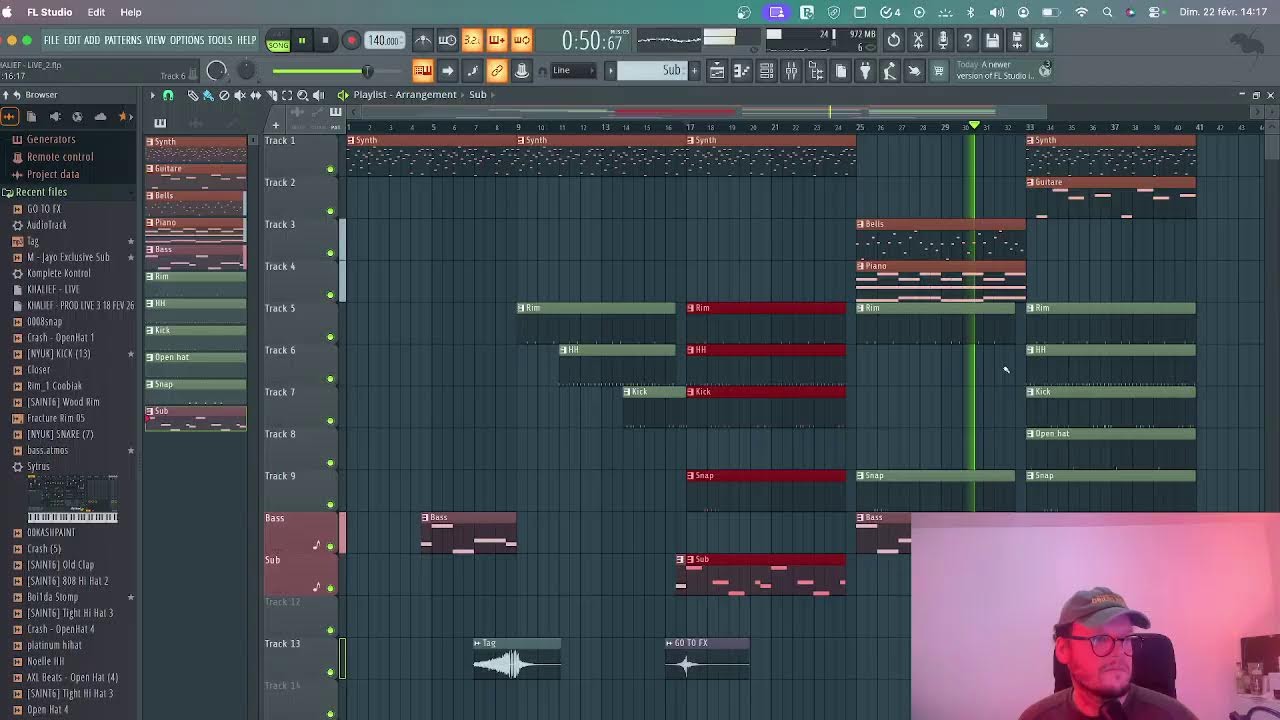1280x720 pixels.
Task: Open macOS Edit menu
Action: coord(96,12)
